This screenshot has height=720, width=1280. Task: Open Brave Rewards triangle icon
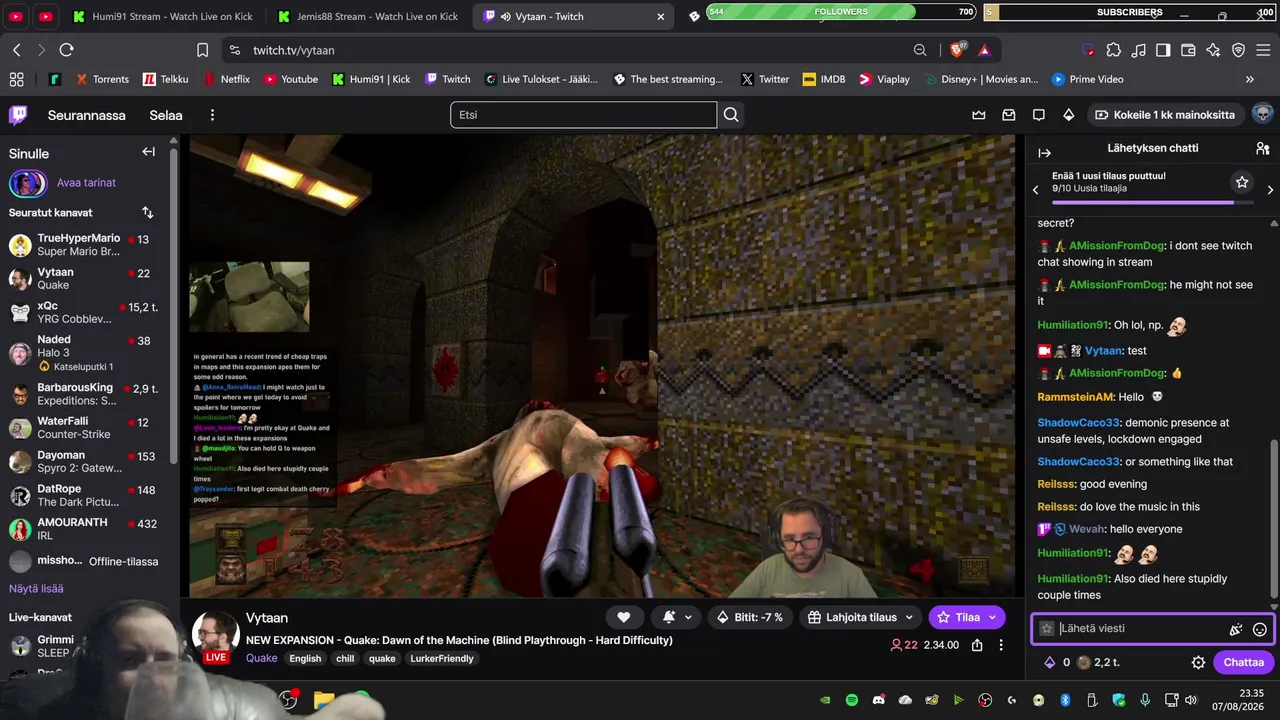[985, 50]
